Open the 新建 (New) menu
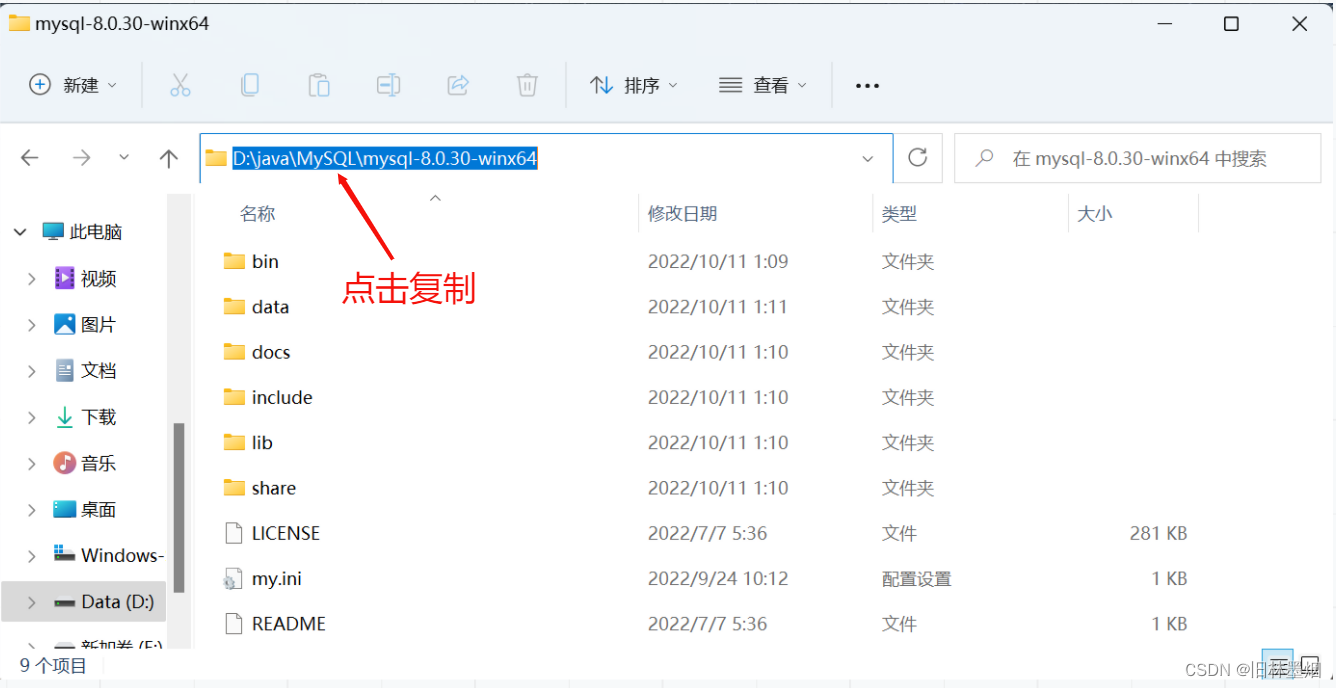 (x=73, y=85)
